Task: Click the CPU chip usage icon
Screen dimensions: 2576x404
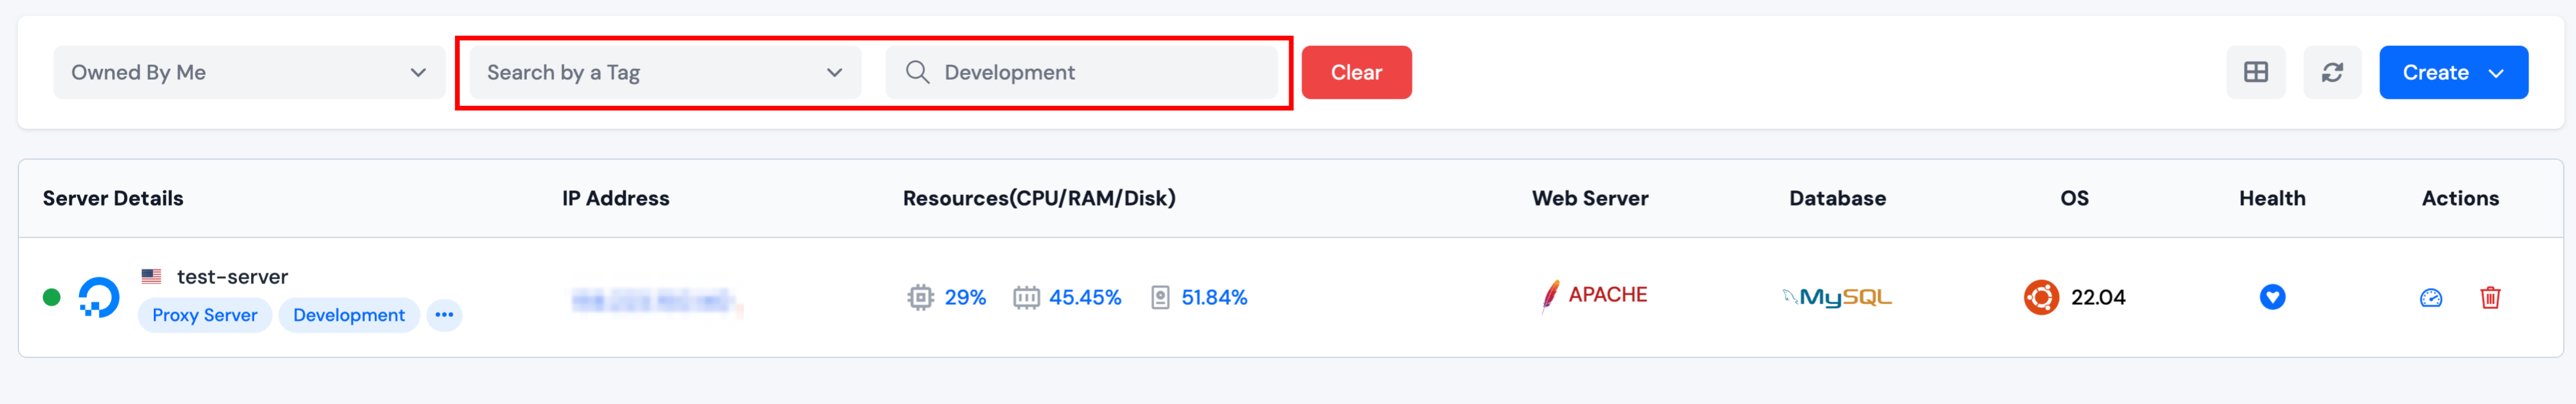Action: click(920, 297)
